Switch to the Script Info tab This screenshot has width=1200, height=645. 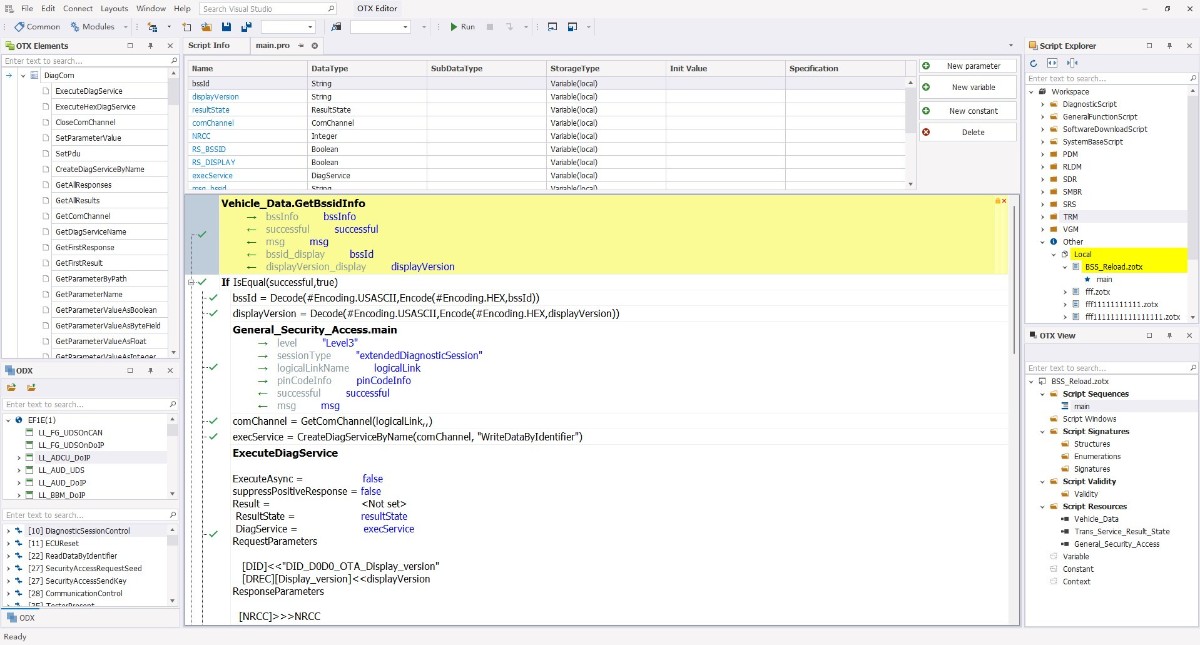coord(209,46)
